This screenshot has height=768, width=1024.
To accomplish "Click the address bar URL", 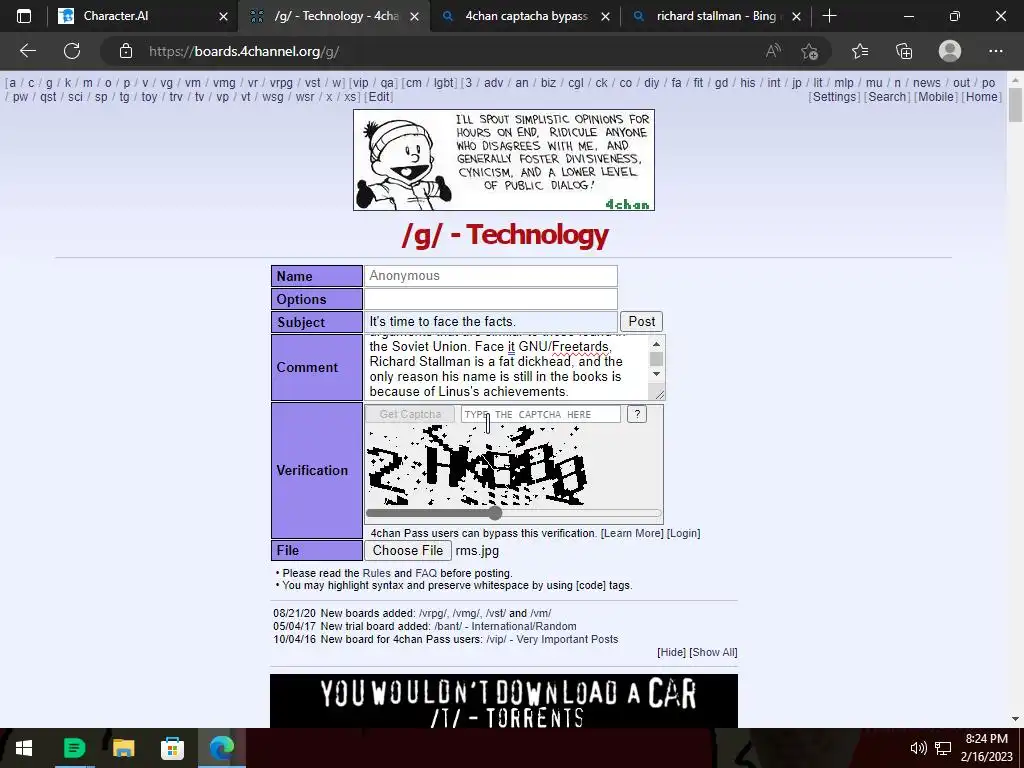I will (244, 52).
